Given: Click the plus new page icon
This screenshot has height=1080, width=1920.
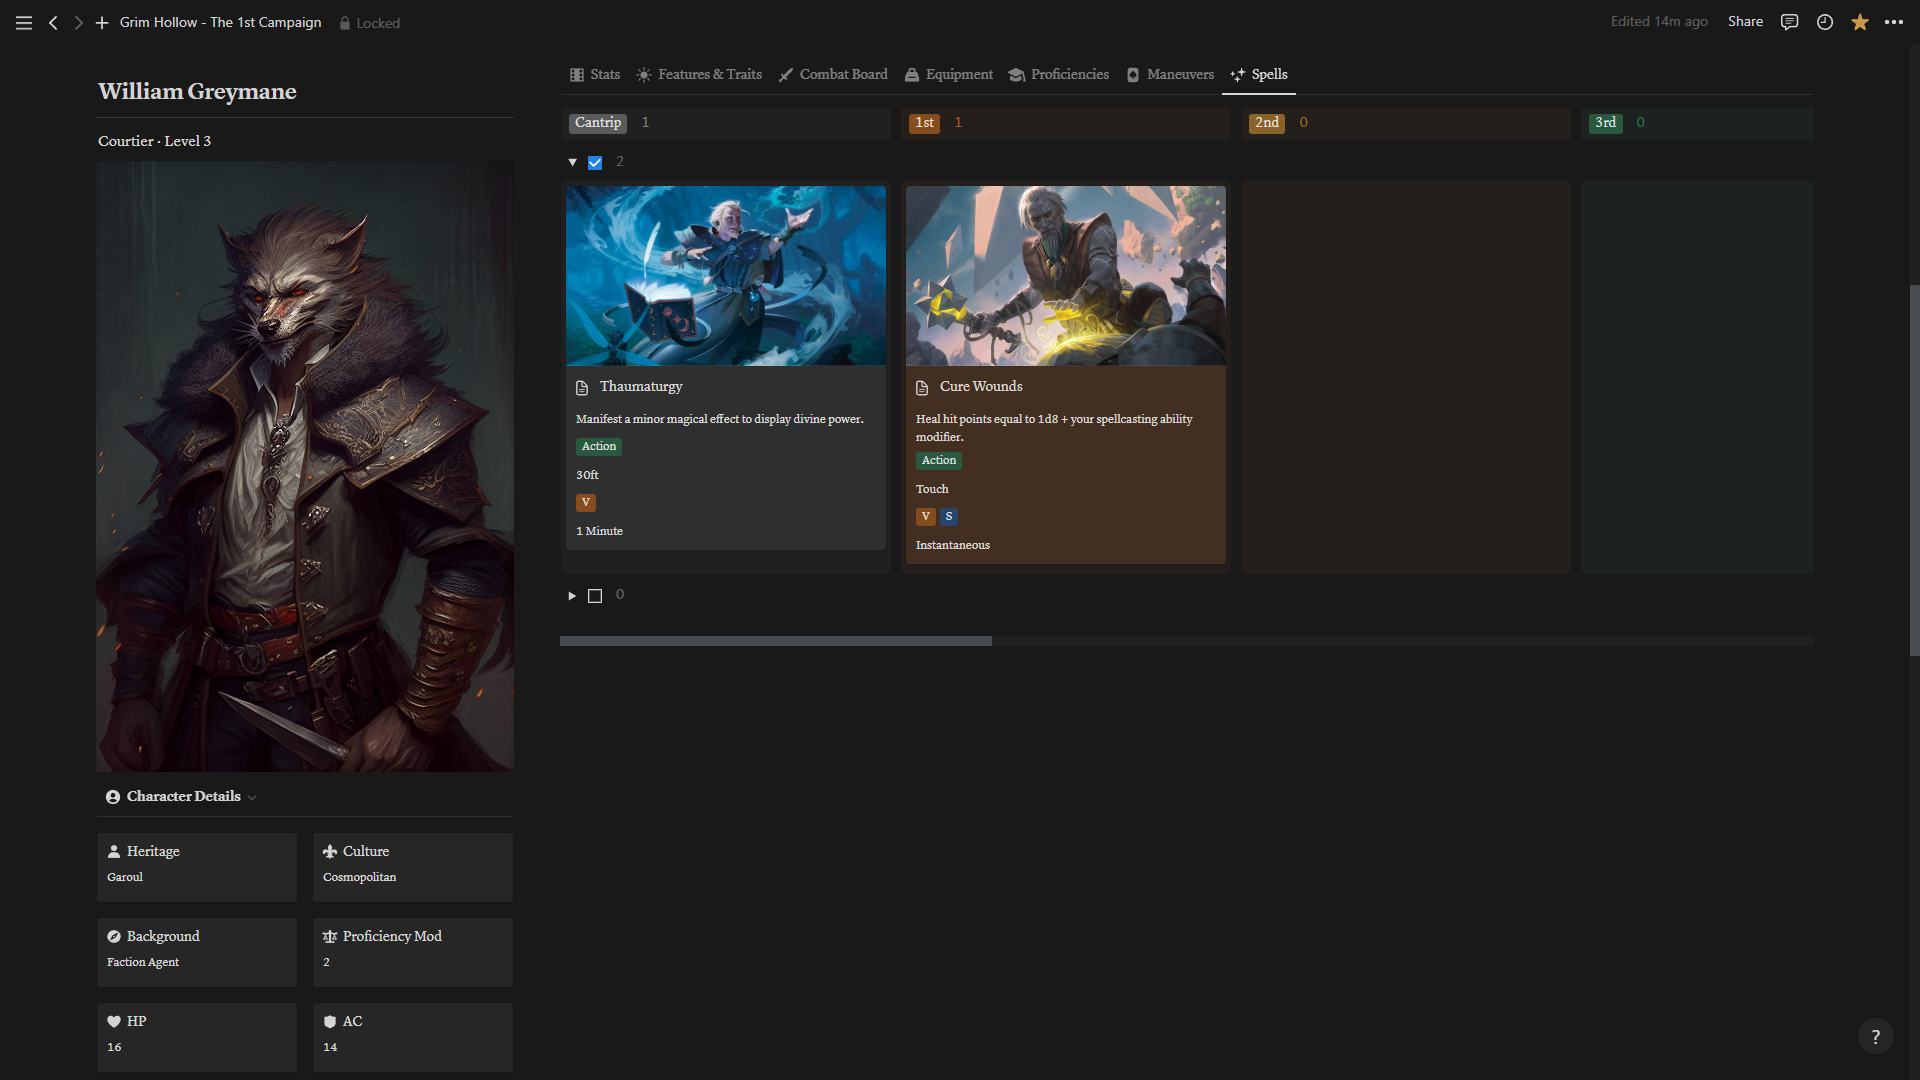Looking at the screenshot, I should [x=101, y=22].
